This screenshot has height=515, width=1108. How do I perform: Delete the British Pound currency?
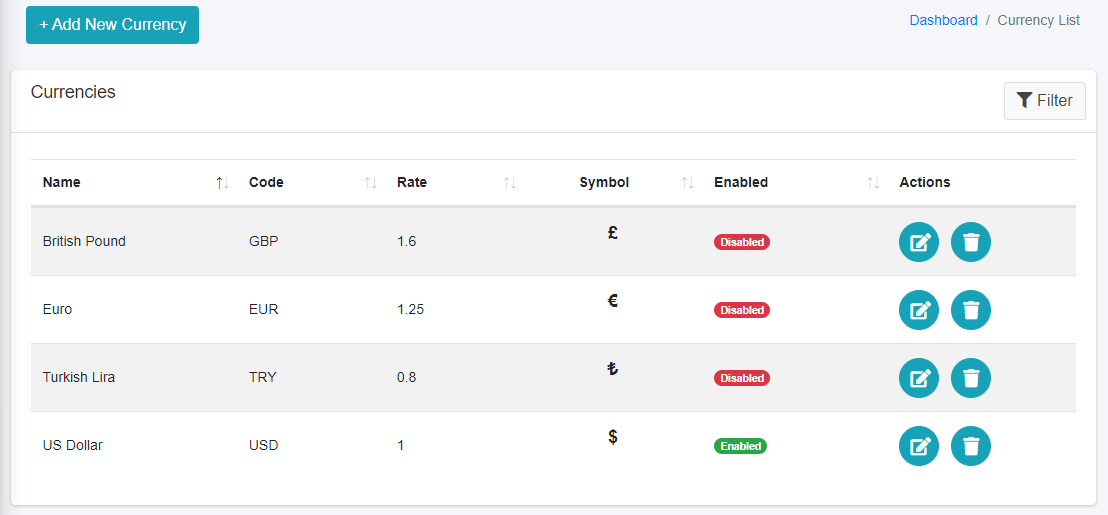click(x=970, y=242)
